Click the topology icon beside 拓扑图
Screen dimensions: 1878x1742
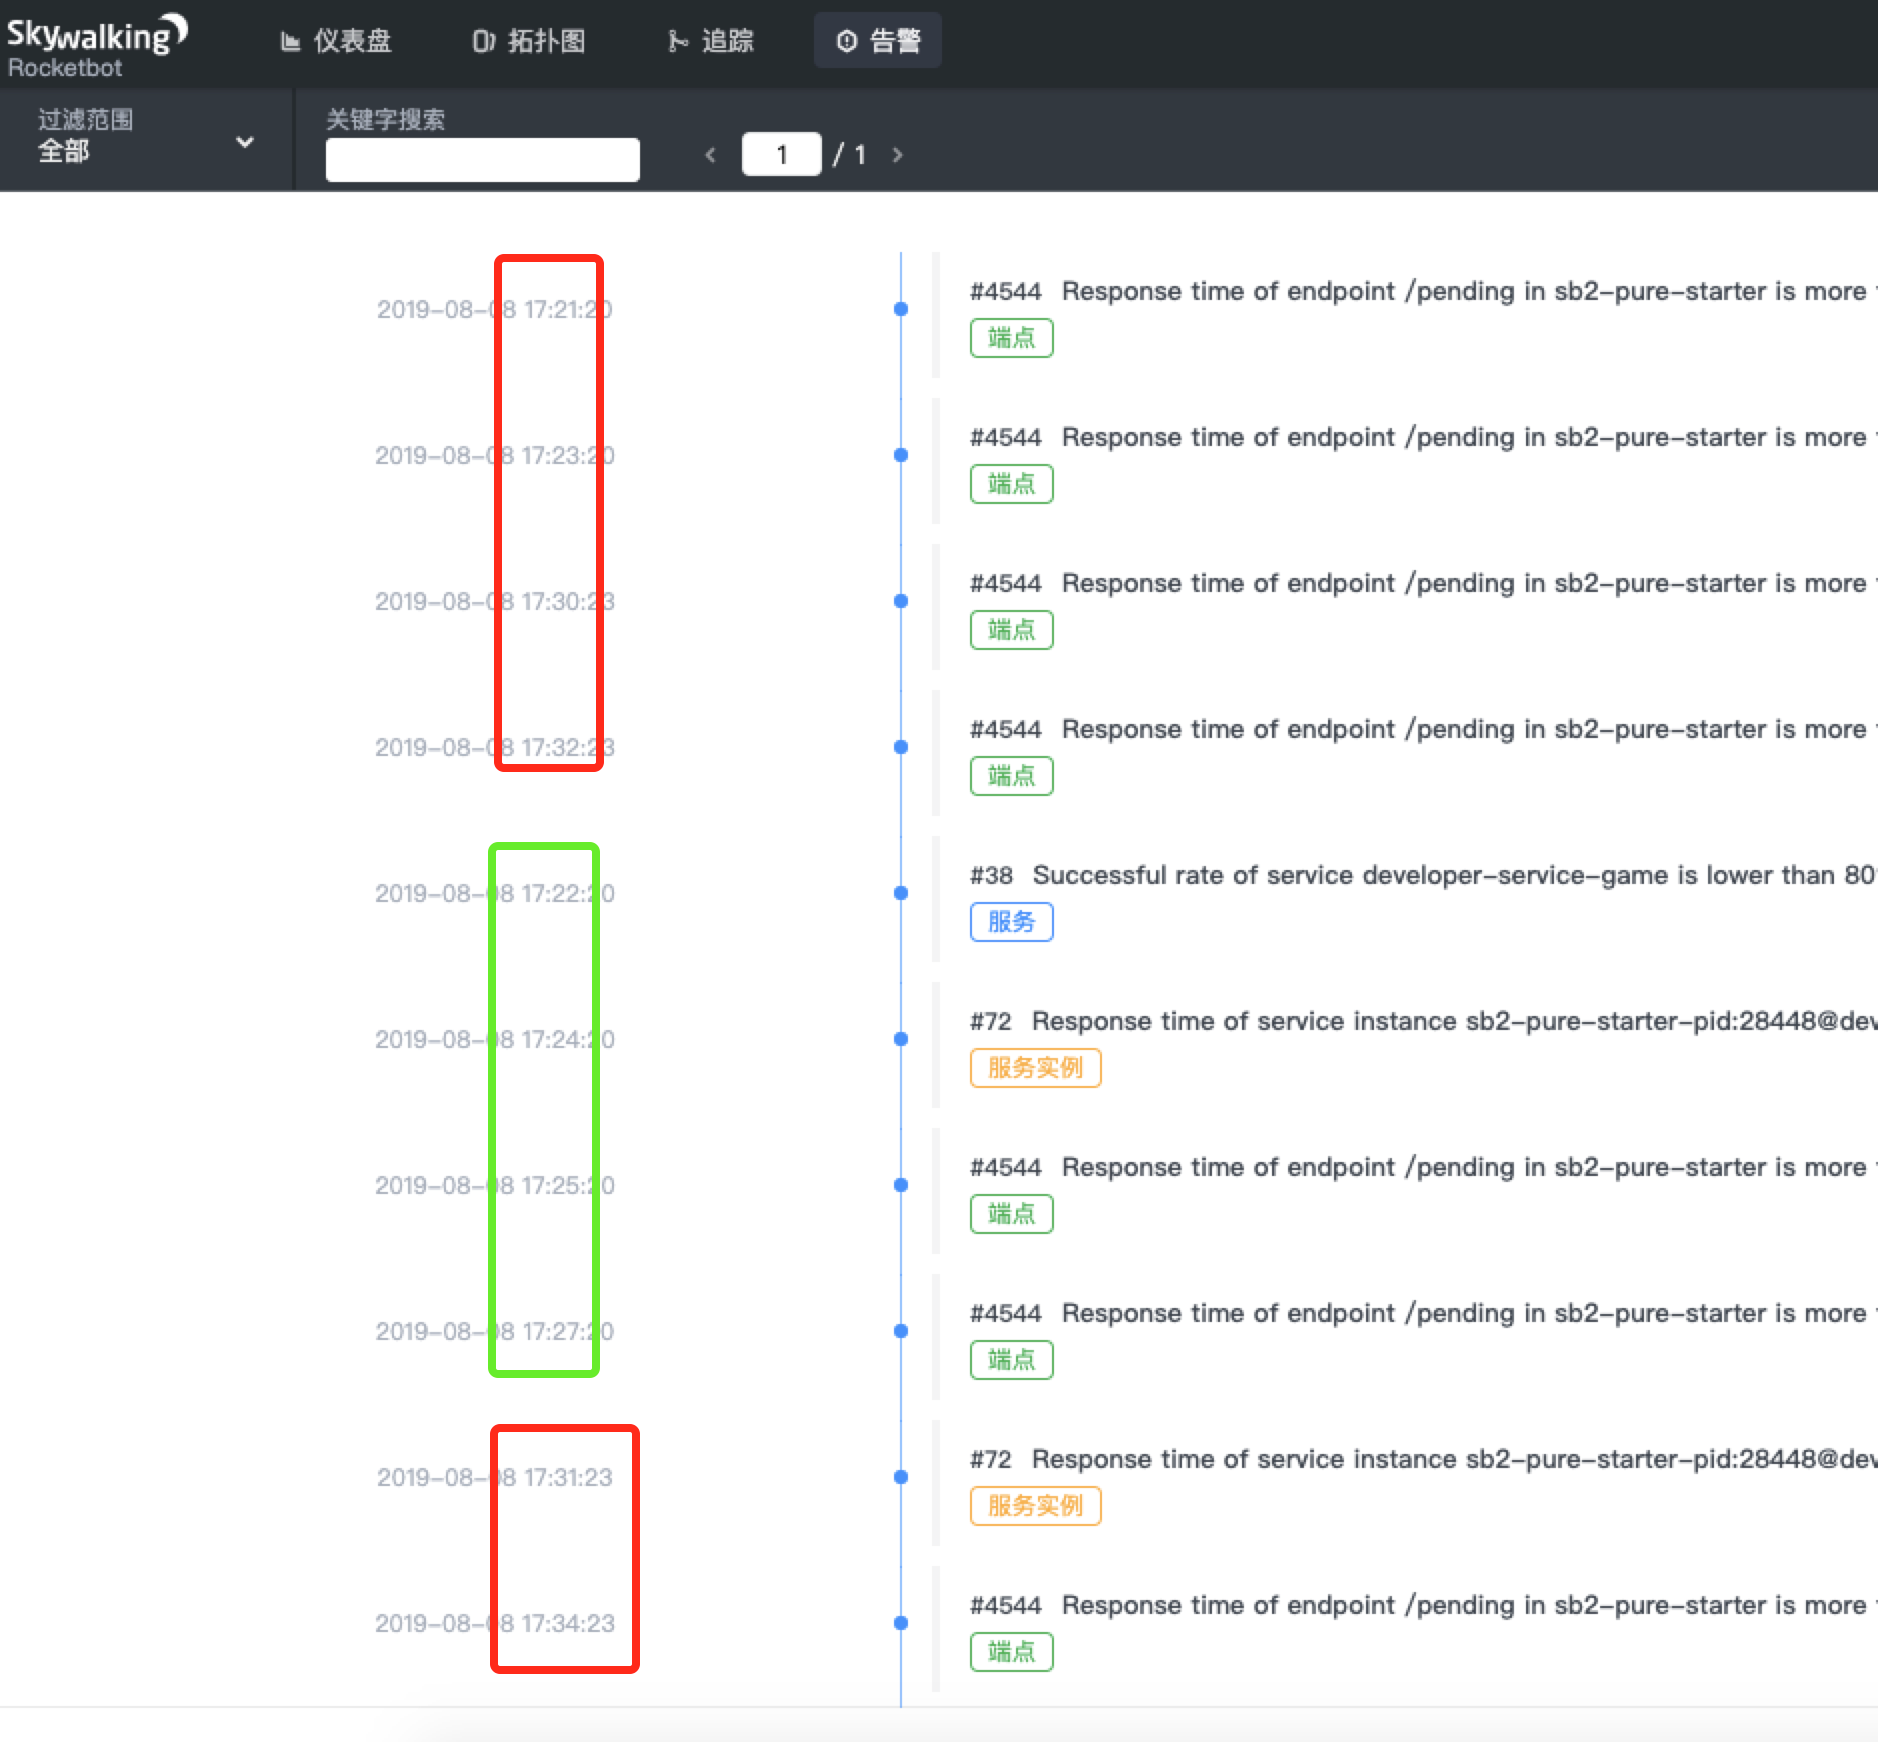point(484,42)
